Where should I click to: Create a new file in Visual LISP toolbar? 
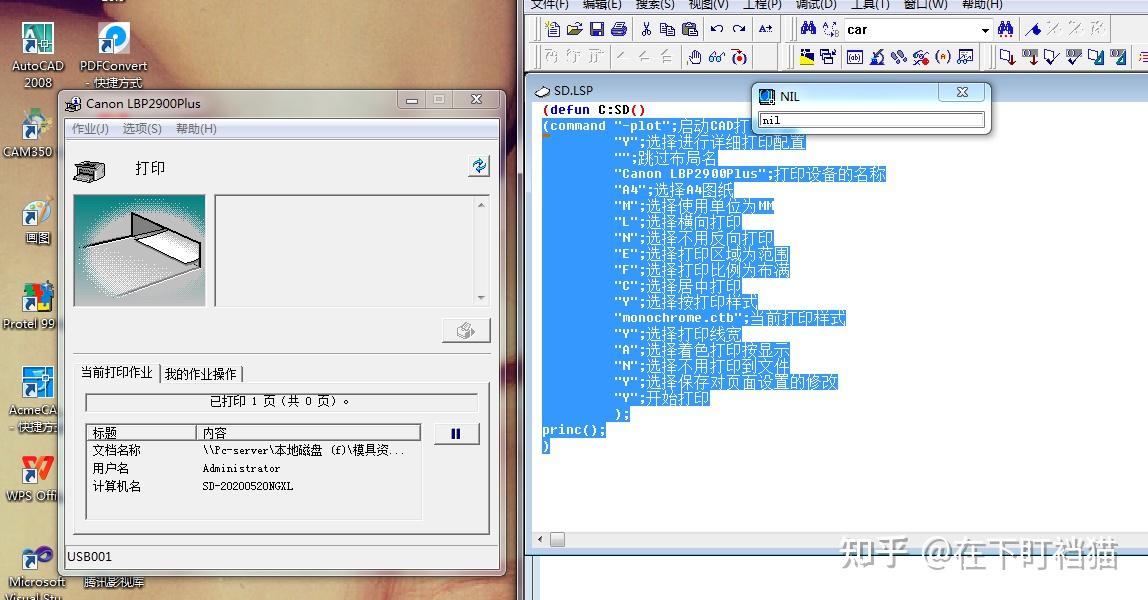[x=553, y=29]
